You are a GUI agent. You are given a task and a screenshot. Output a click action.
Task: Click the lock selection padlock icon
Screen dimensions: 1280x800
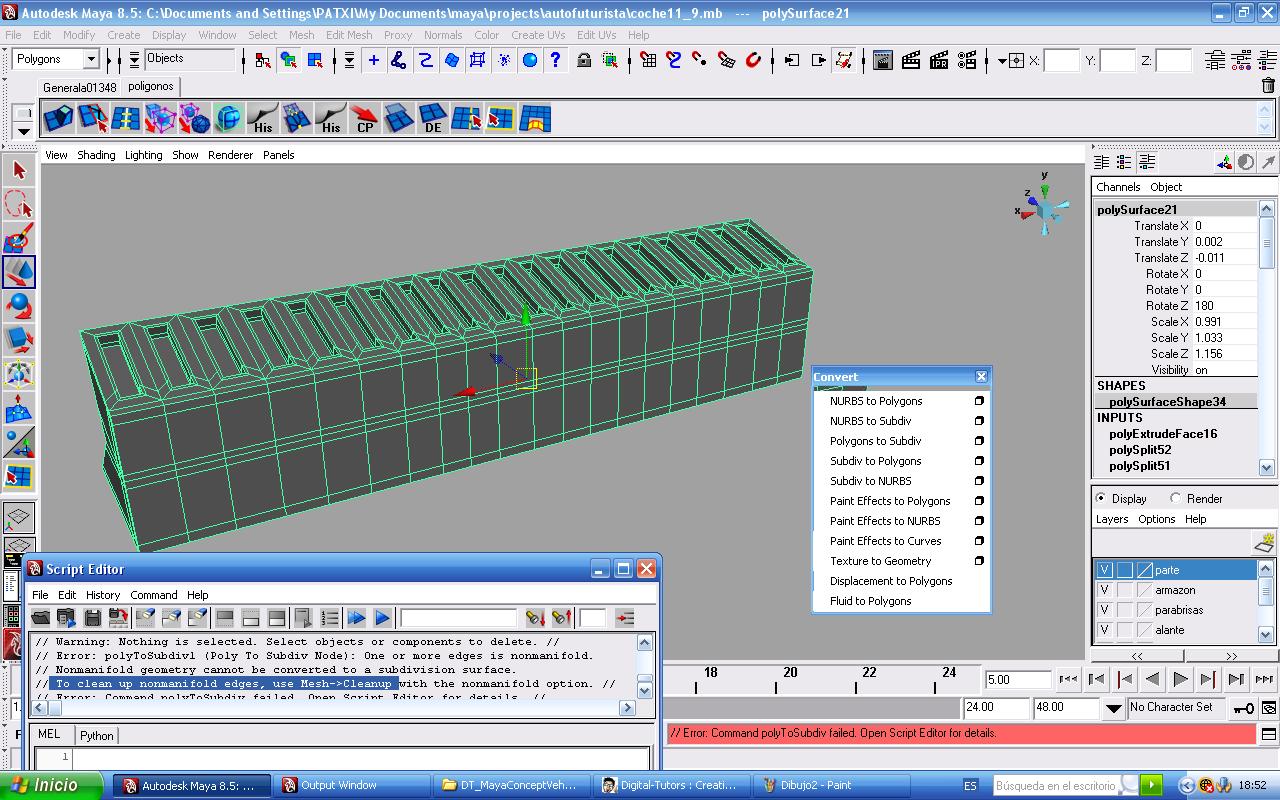(x=584, y=60)
